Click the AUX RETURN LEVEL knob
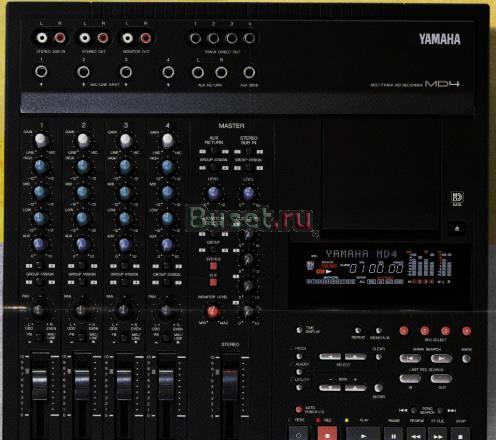This screenshot has height=440, width=496. tap(214, 193)
